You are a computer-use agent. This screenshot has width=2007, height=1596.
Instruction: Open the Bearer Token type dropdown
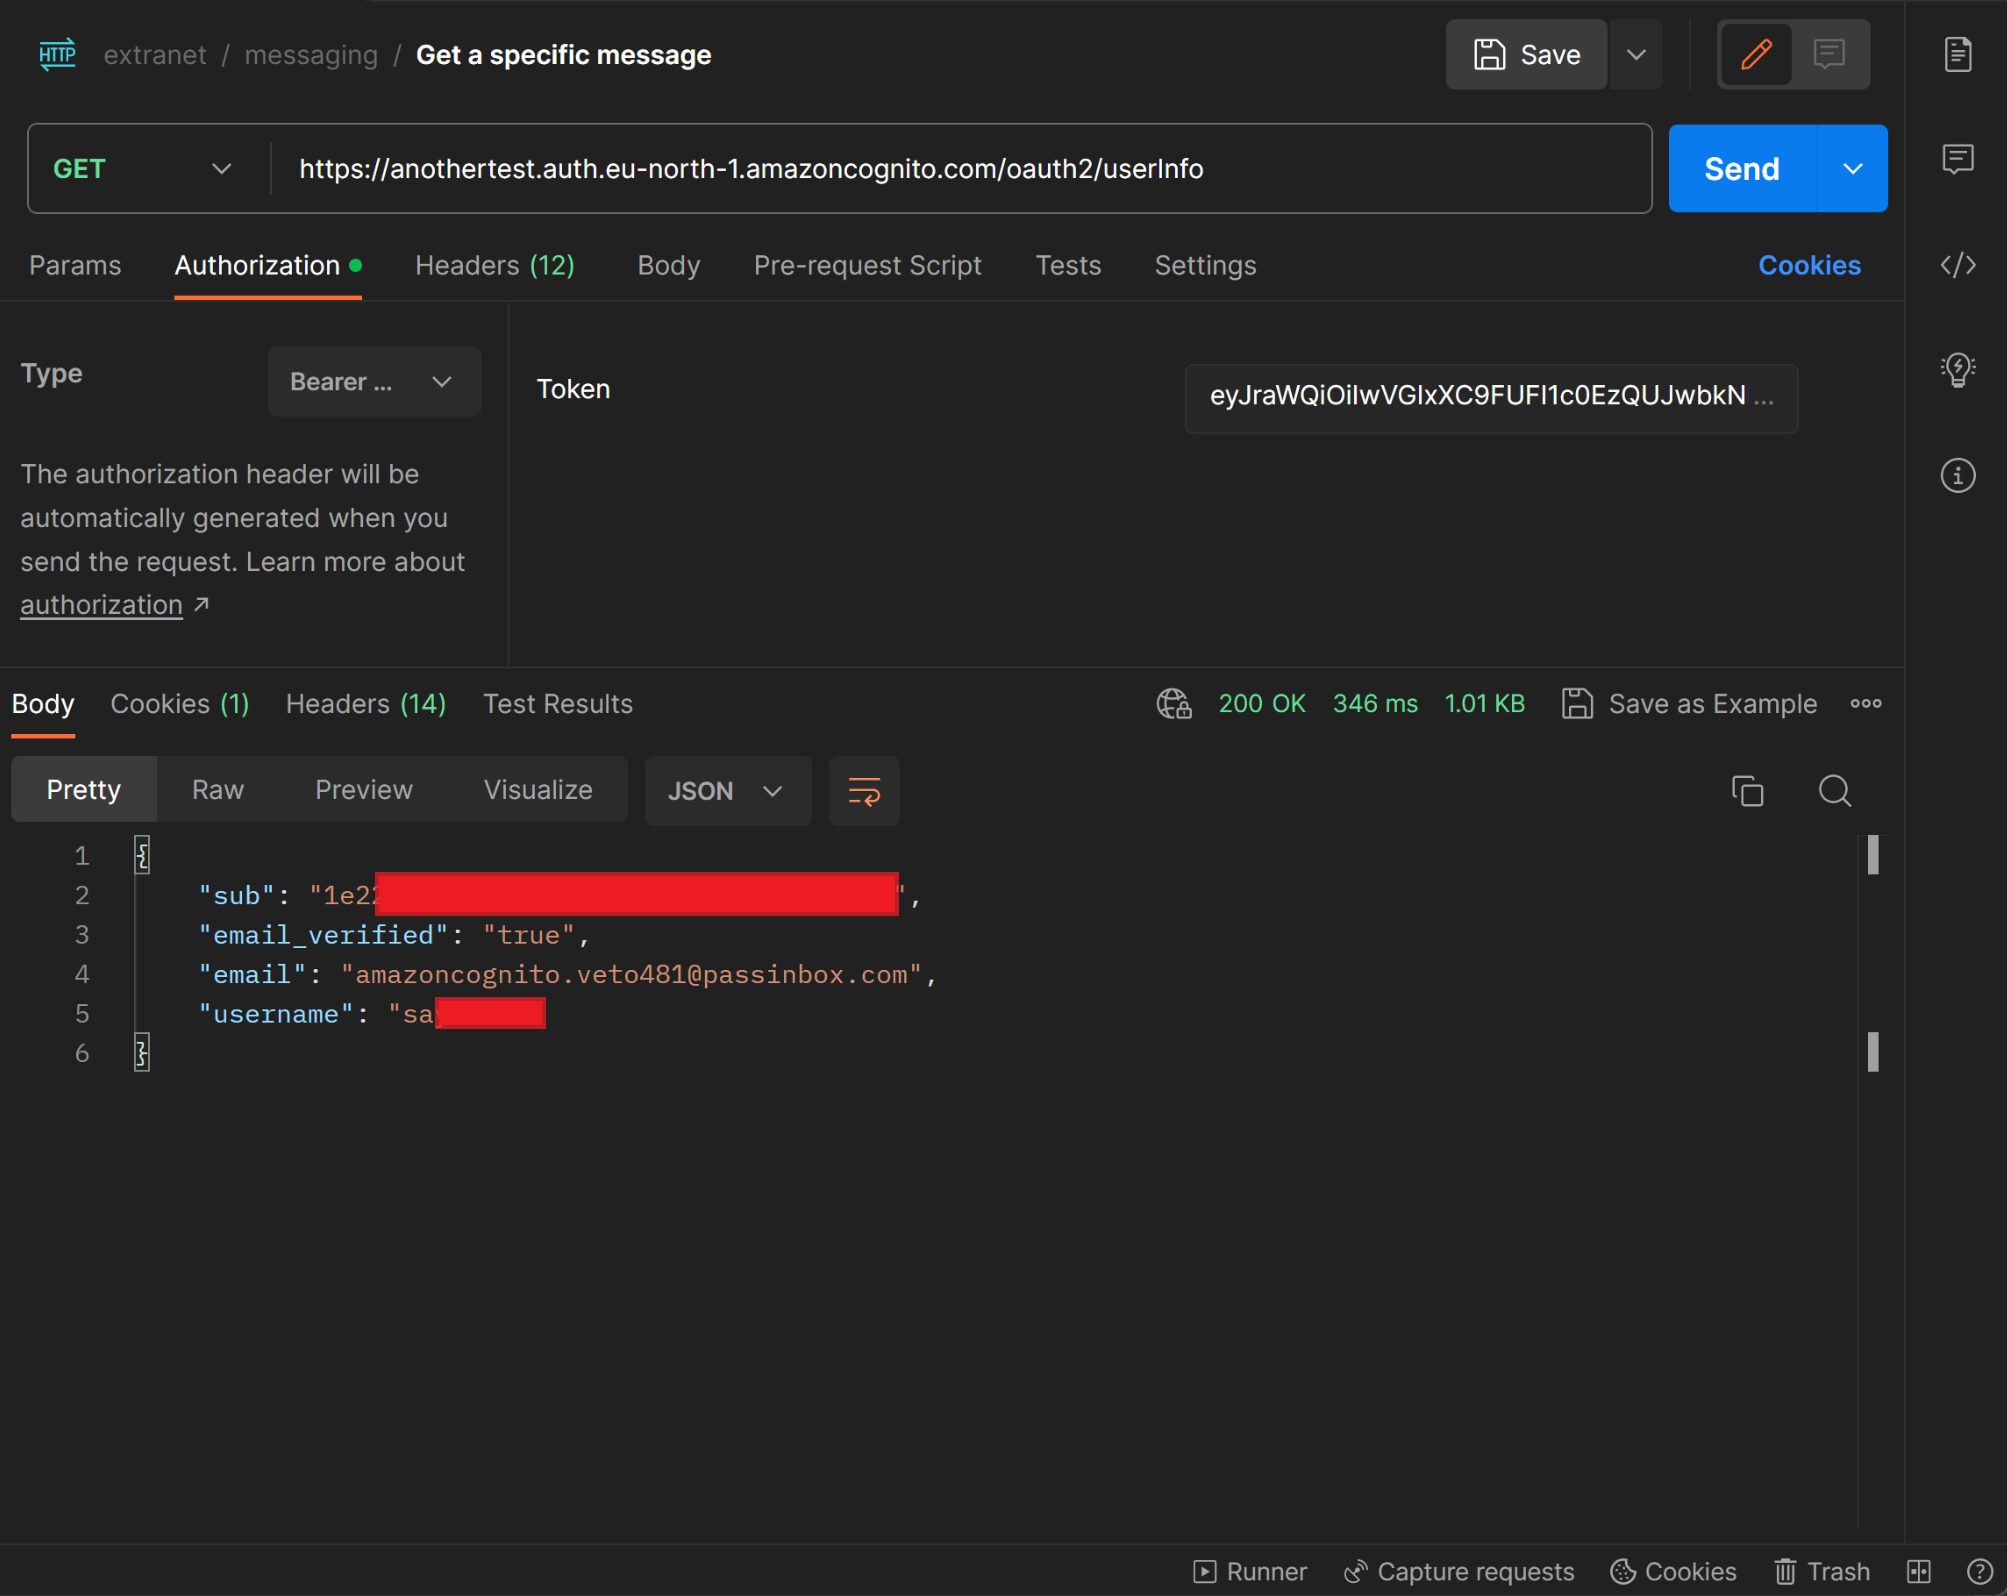[373, 381]
